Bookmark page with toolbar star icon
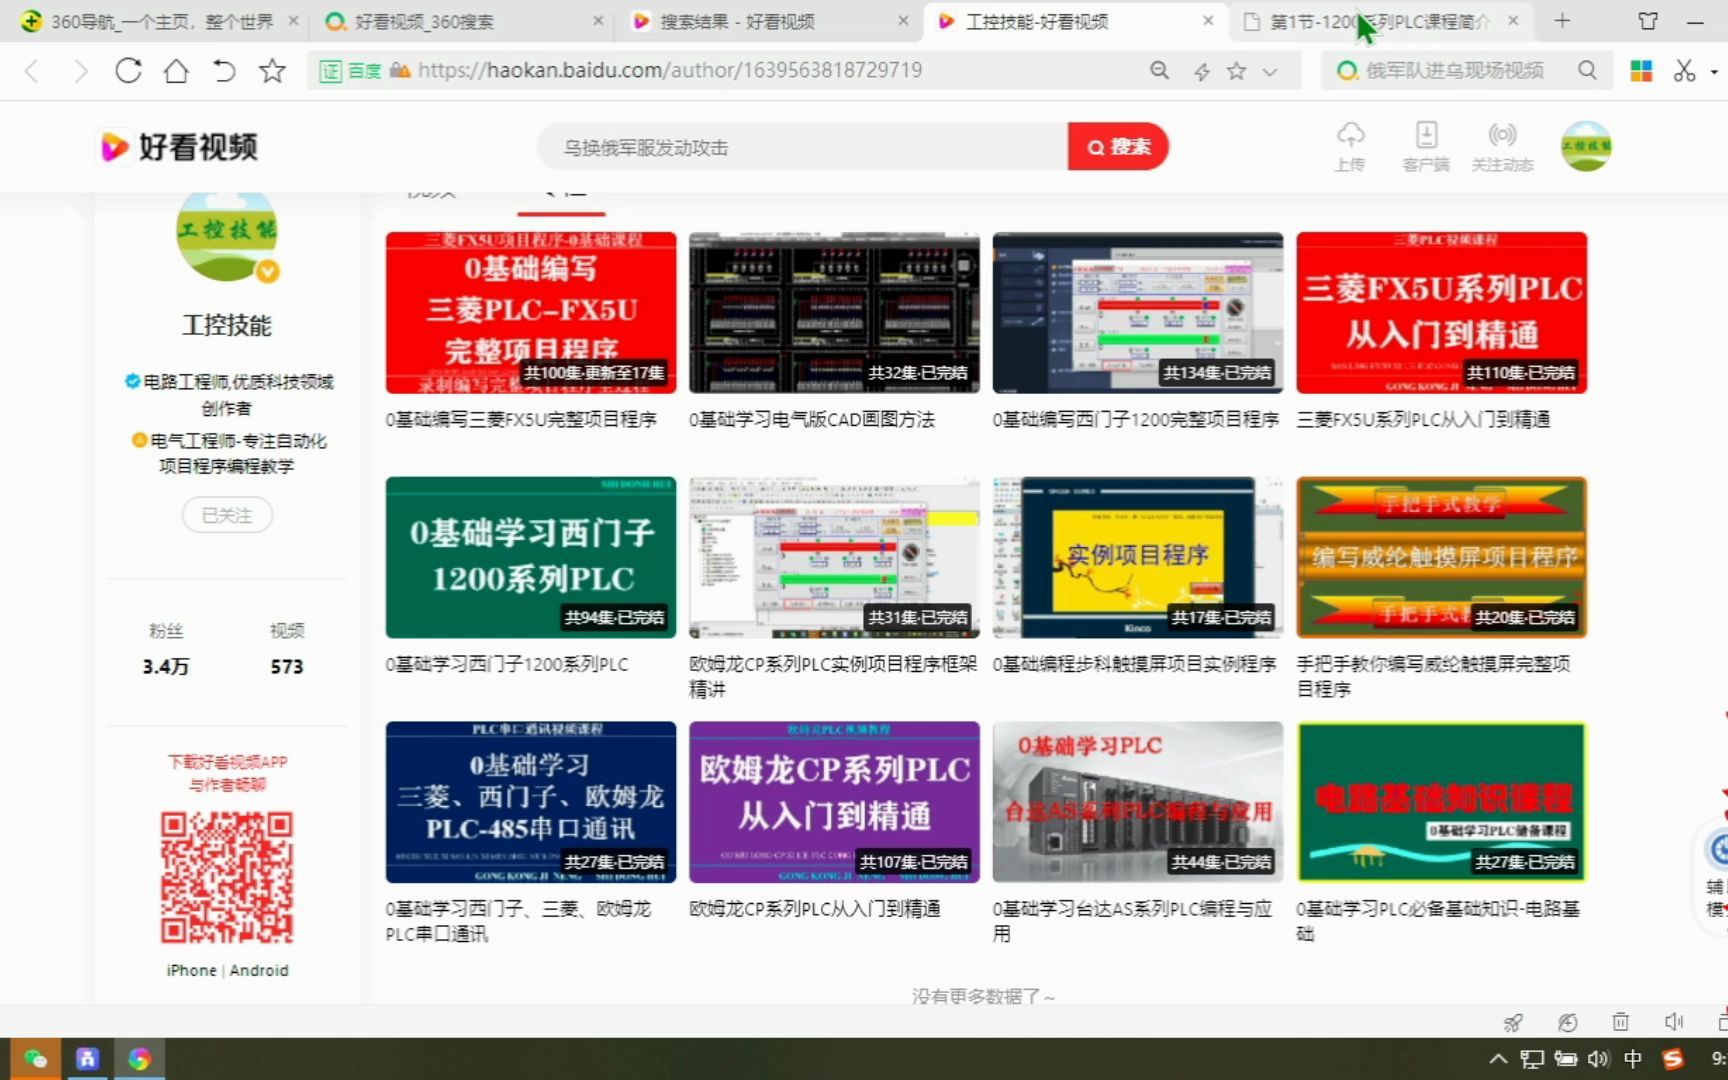This screenshot has height=1080, width=1728. pyautogui.click(x=272, y=71)
